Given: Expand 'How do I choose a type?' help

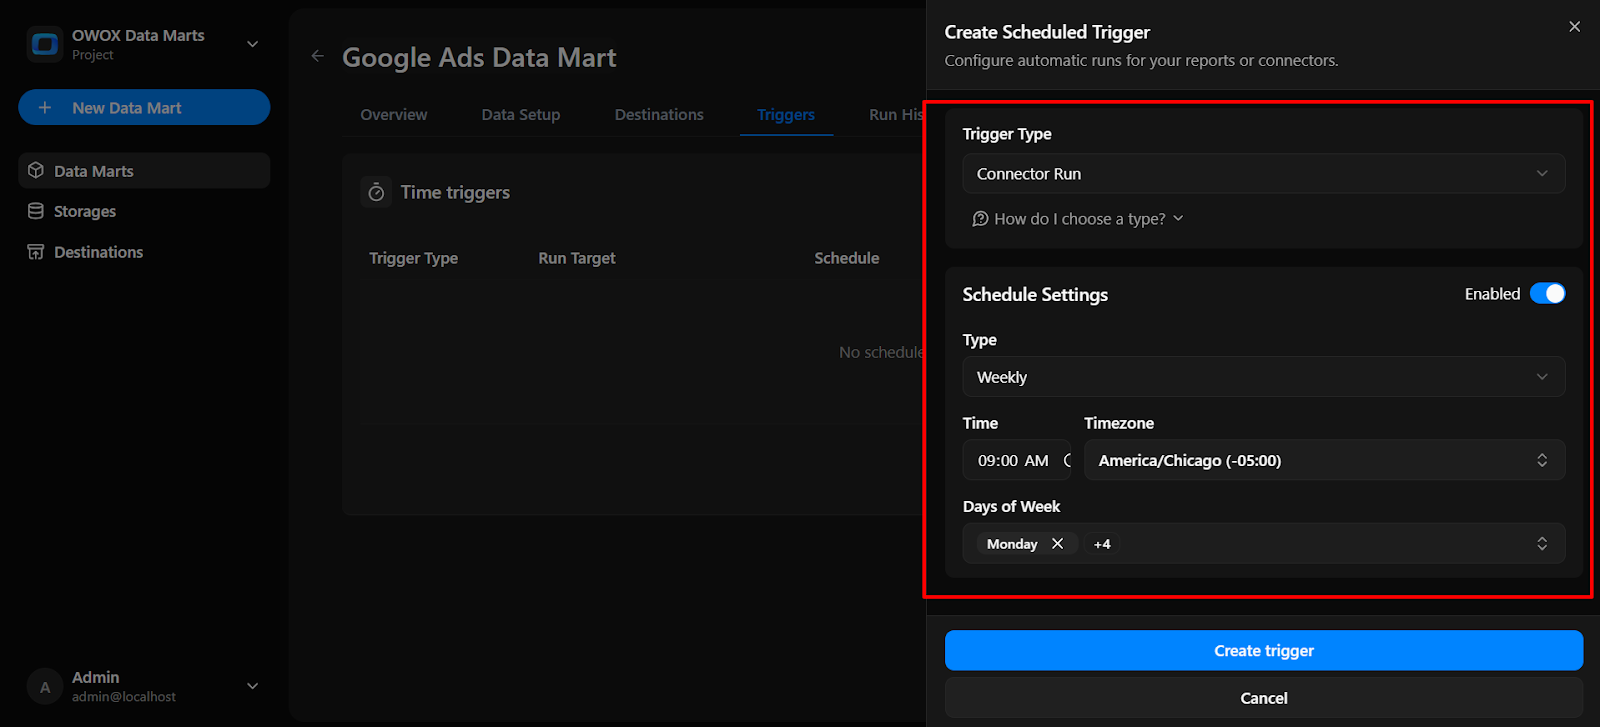Looking at the screenshot, I should [x=1078, y=219].
